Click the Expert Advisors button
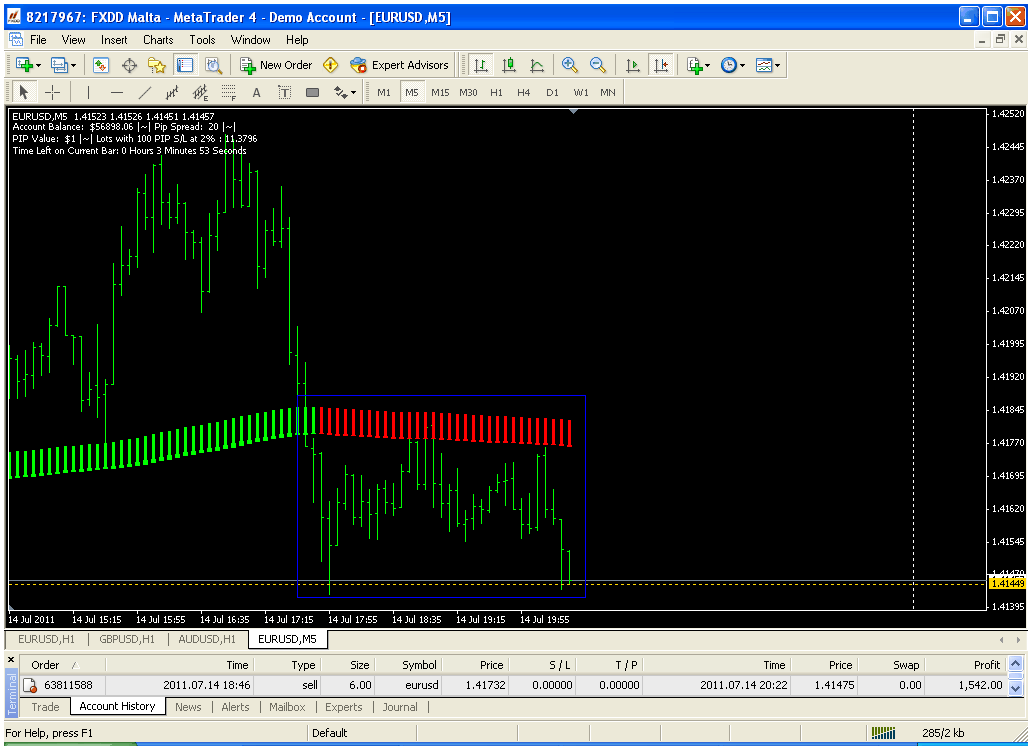Viewport: 1032px width, 746px height. tap(399, 65)
